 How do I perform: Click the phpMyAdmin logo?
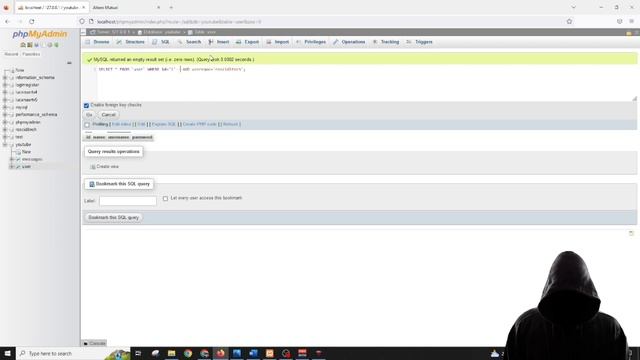point(40,34)
